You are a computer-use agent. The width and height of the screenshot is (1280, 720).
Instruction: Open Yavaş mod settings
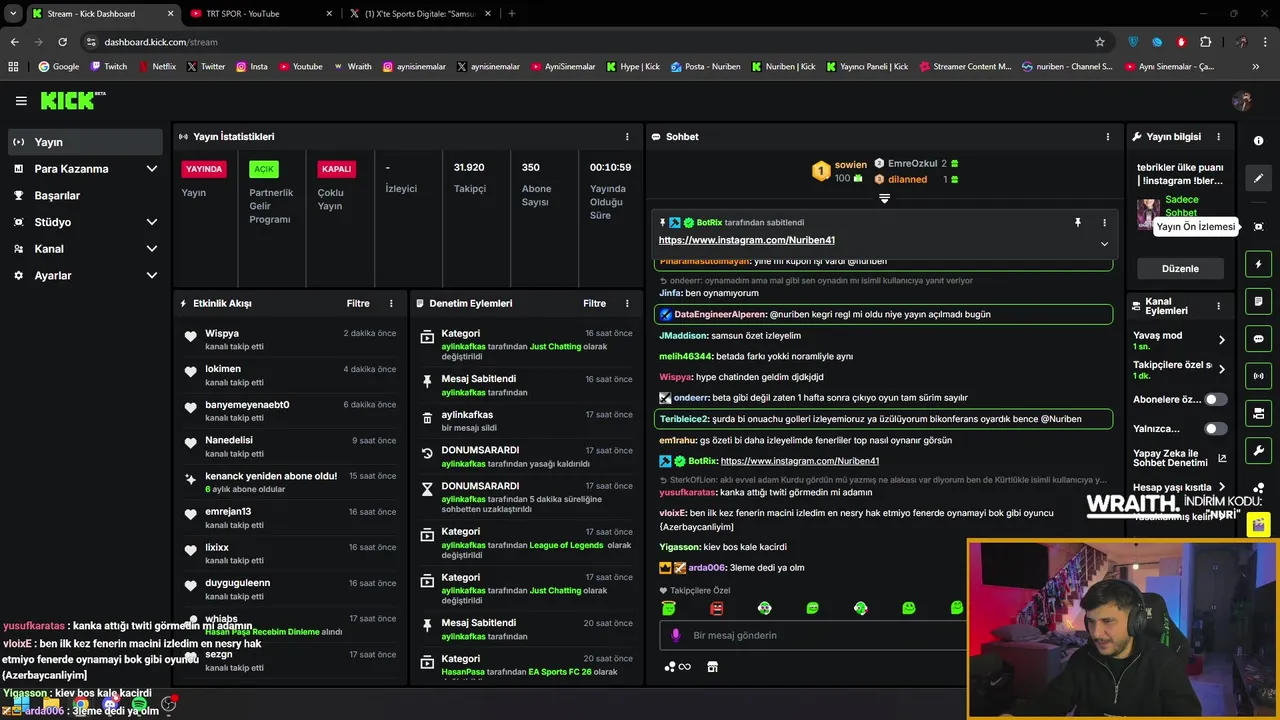[1179, 340]
